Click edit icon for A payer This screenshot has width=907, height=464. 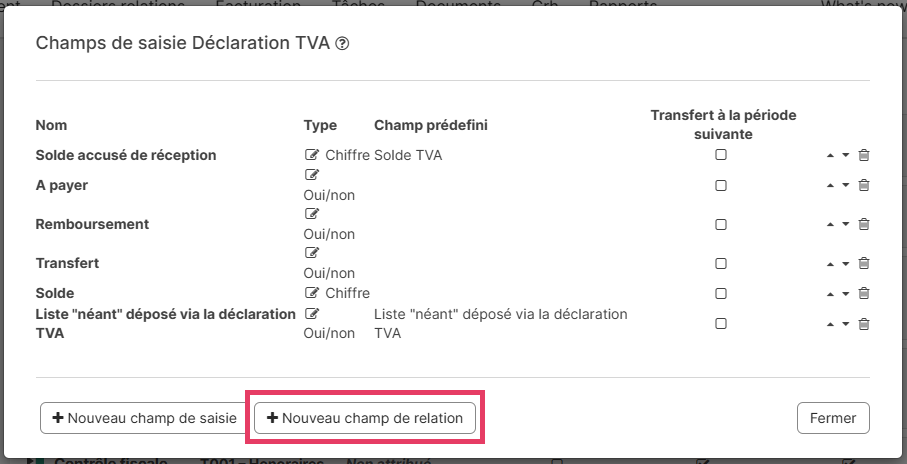pos(313,175)
